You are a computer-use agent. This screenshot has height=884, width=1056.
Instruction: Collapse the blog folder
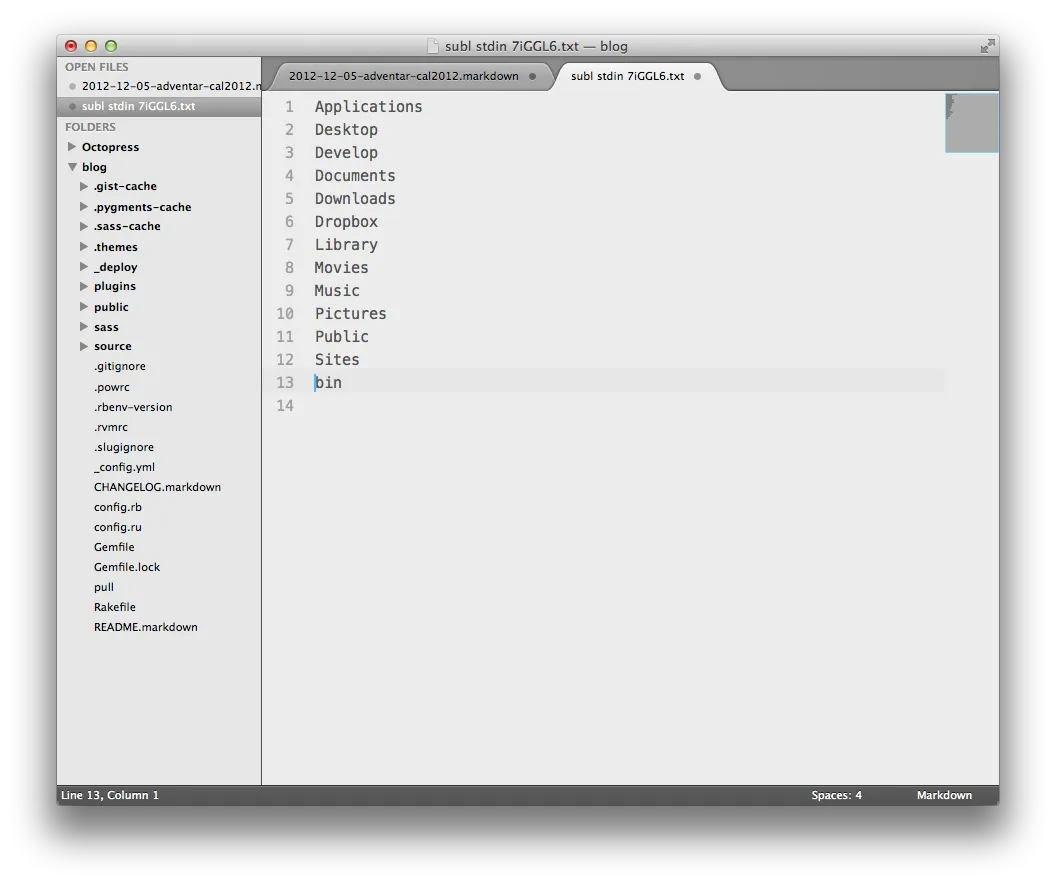coord(72,167)
